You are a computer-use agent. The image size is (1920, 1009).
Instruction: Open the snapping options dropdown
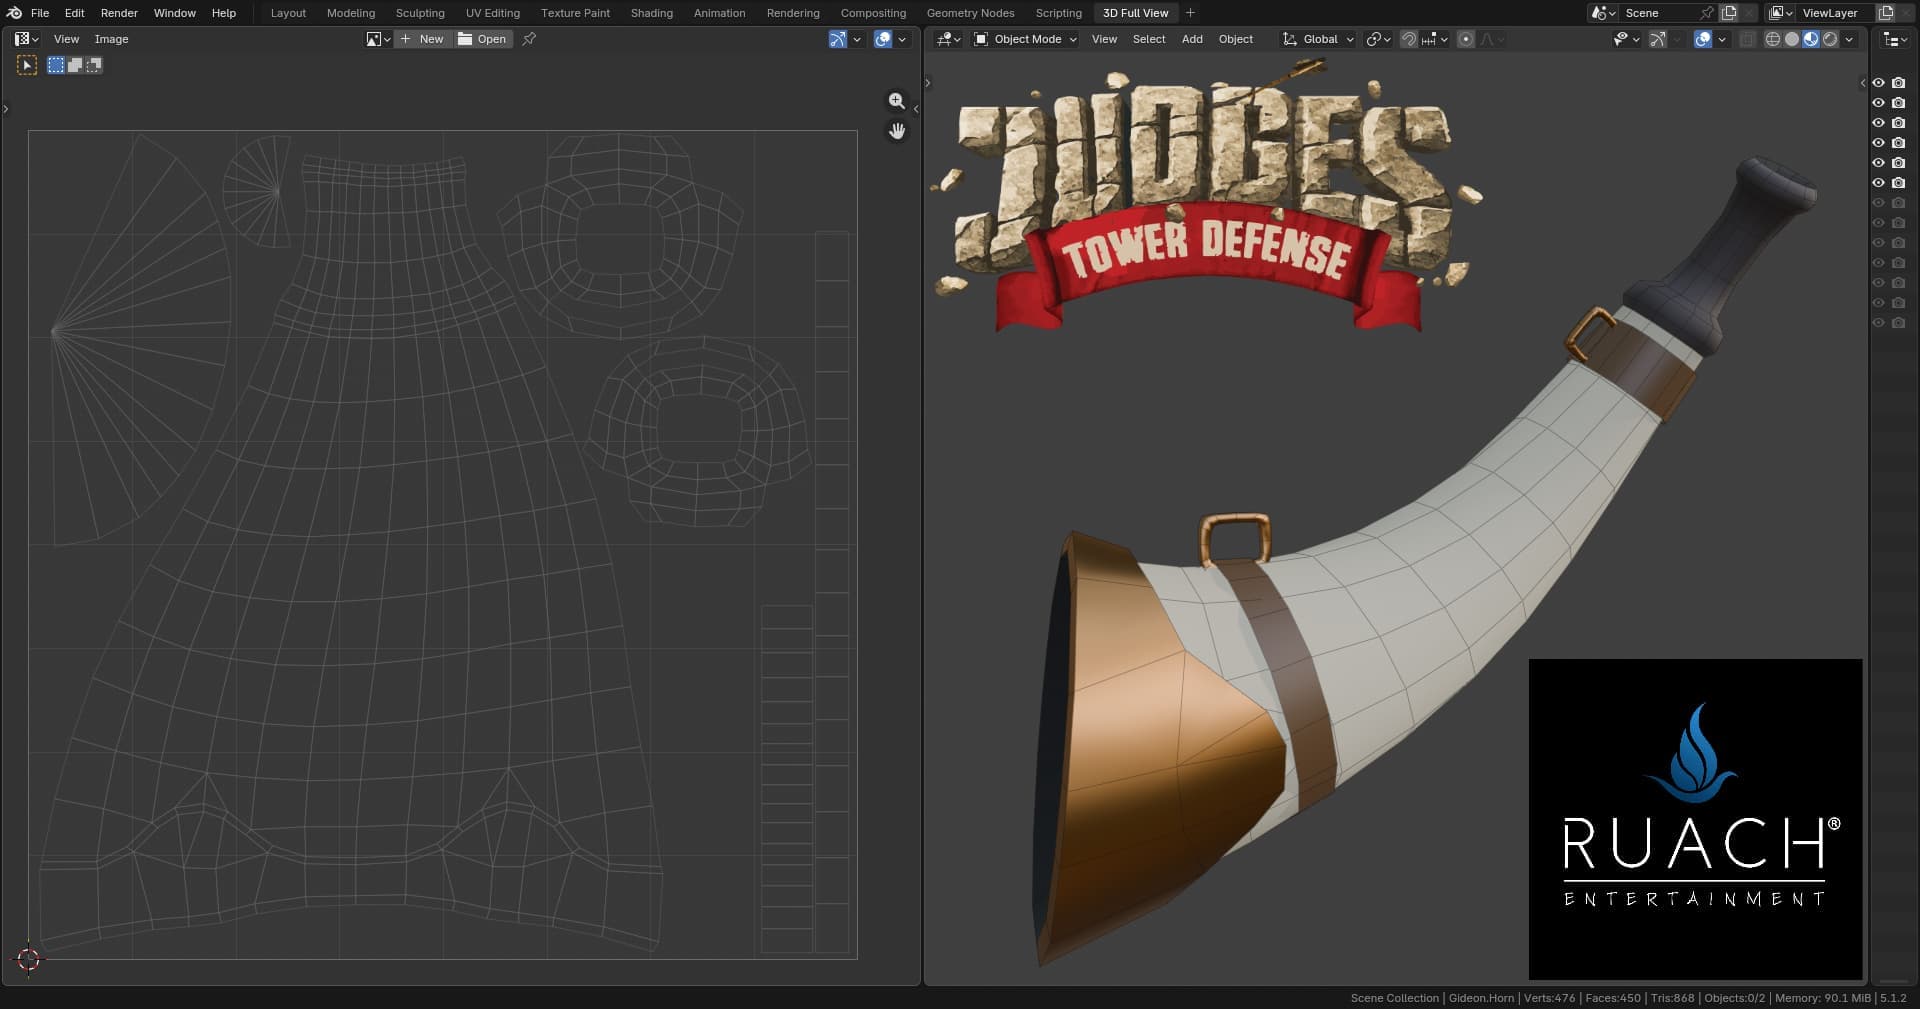click(x=1434, y=39)
